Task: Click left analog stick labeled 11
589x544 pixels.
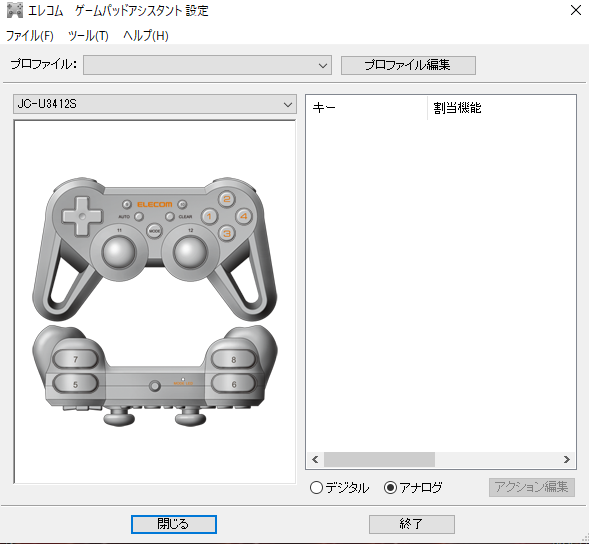Action: 118,252
